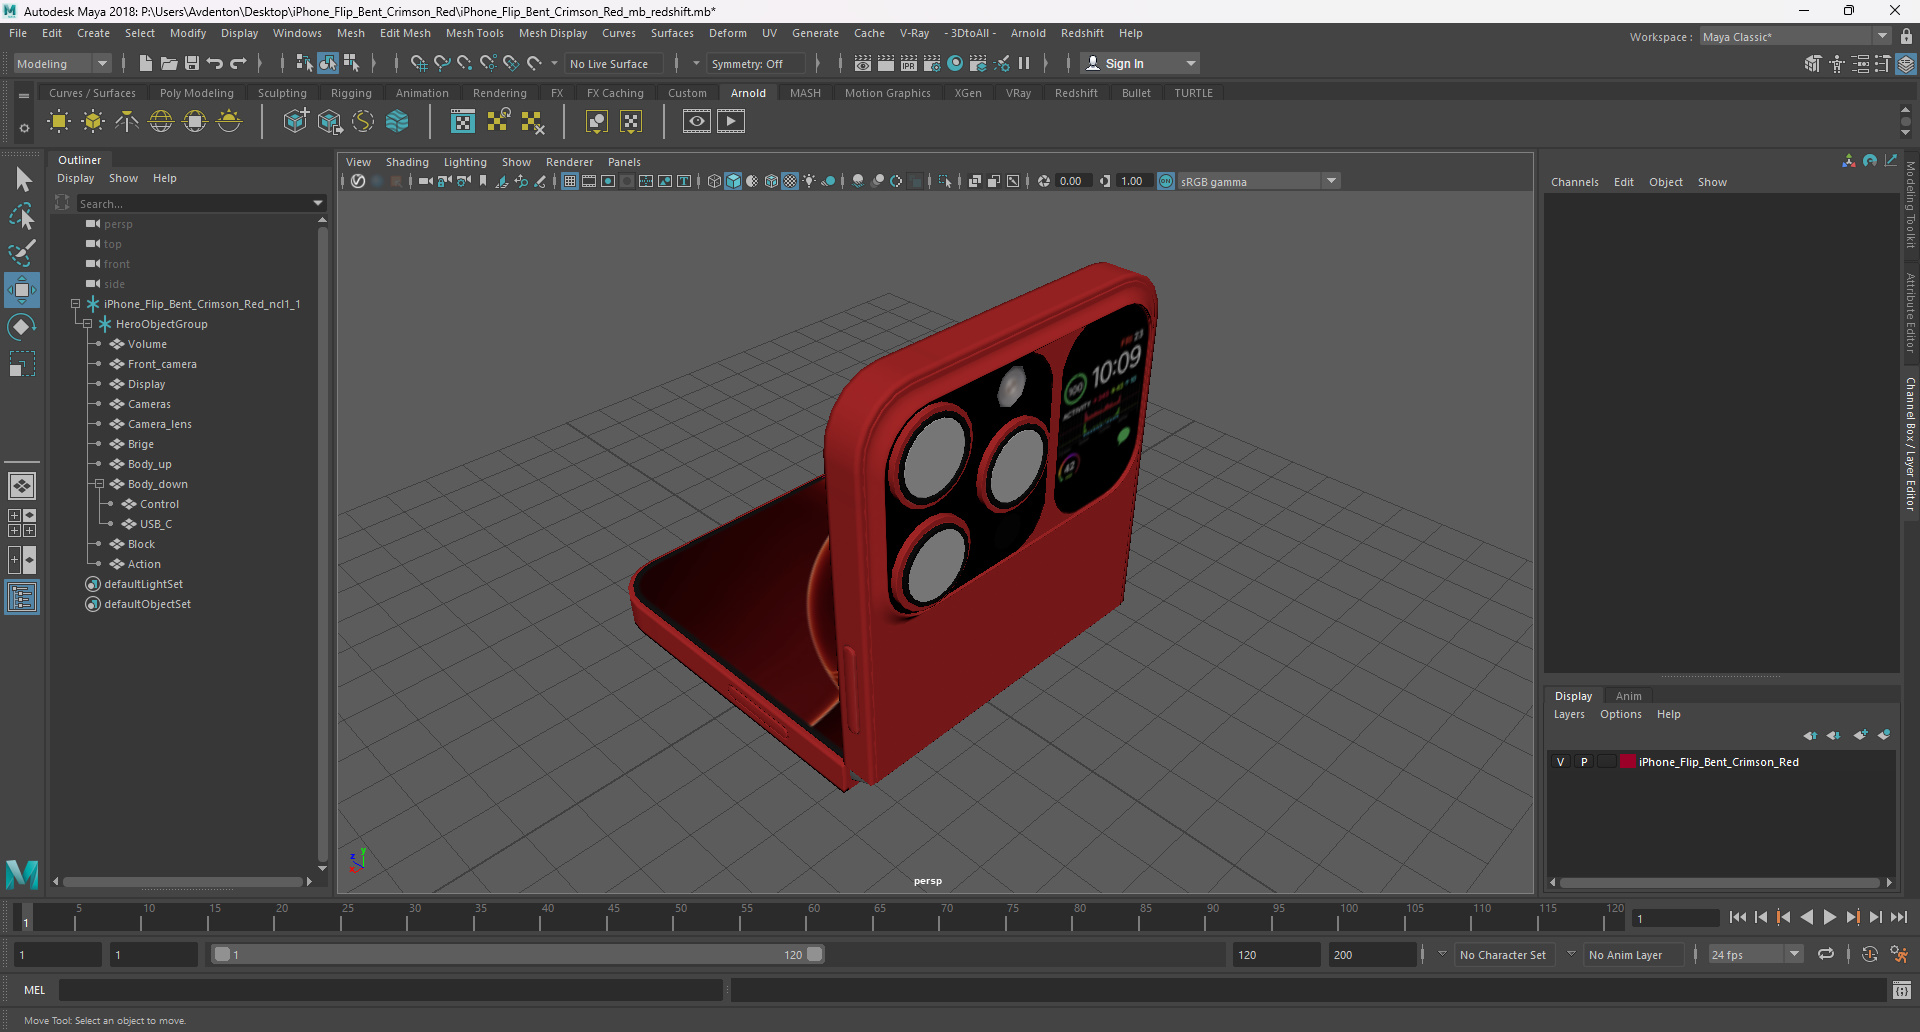The height and width of the screenshot is (1032, 1920).
Task: Toggle loop playback mode icon
Action: click(1826, 955)
